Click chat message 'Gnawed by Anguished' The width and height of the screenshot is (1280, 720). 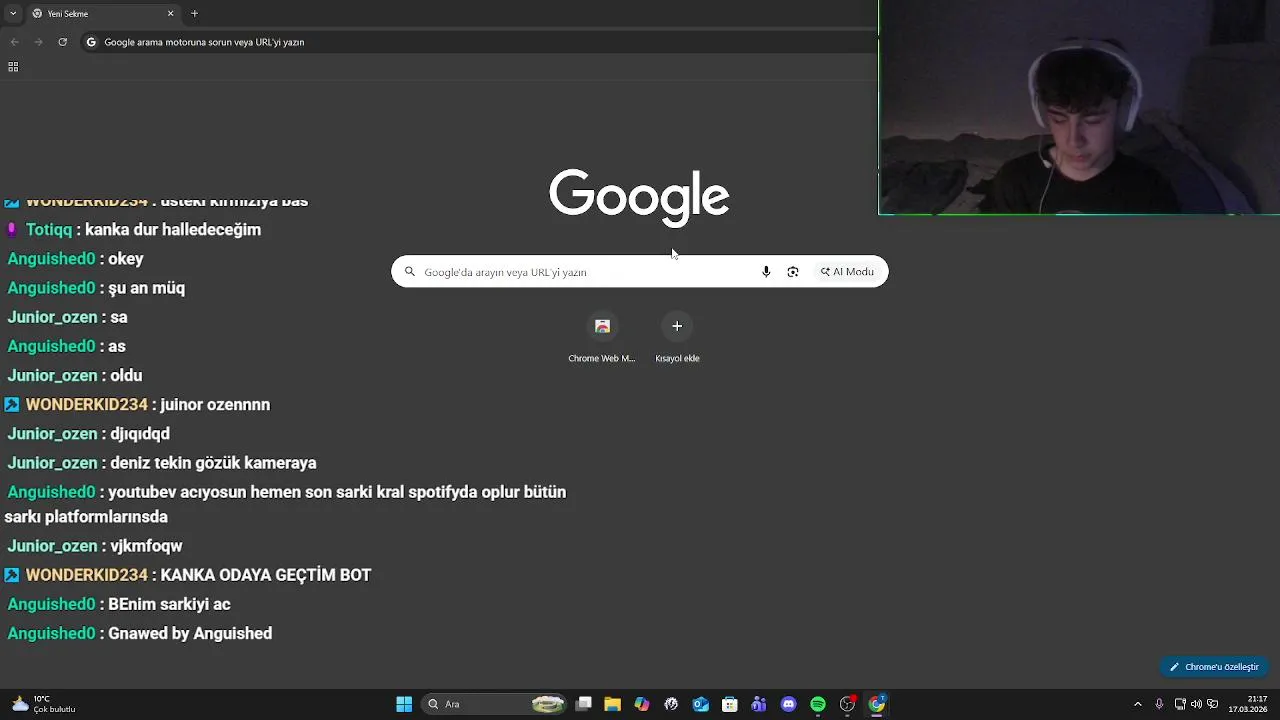[x=190, y=633]
